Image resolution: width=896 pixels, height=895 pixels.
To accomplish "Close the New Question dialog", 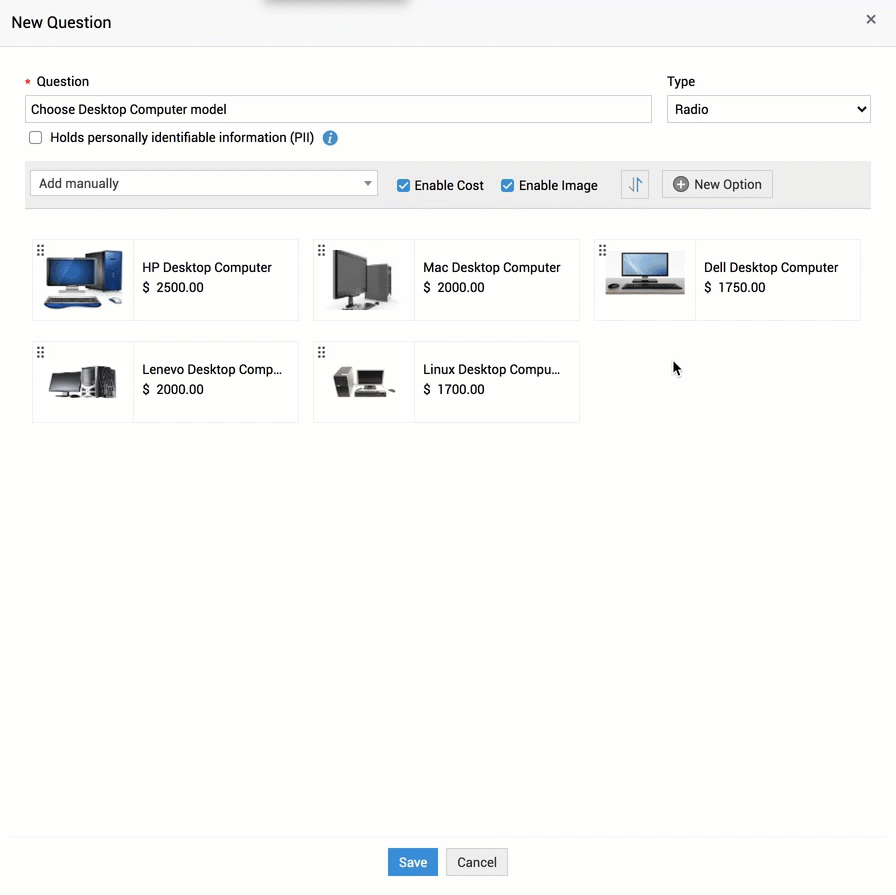I will click(x=870, y=19).
